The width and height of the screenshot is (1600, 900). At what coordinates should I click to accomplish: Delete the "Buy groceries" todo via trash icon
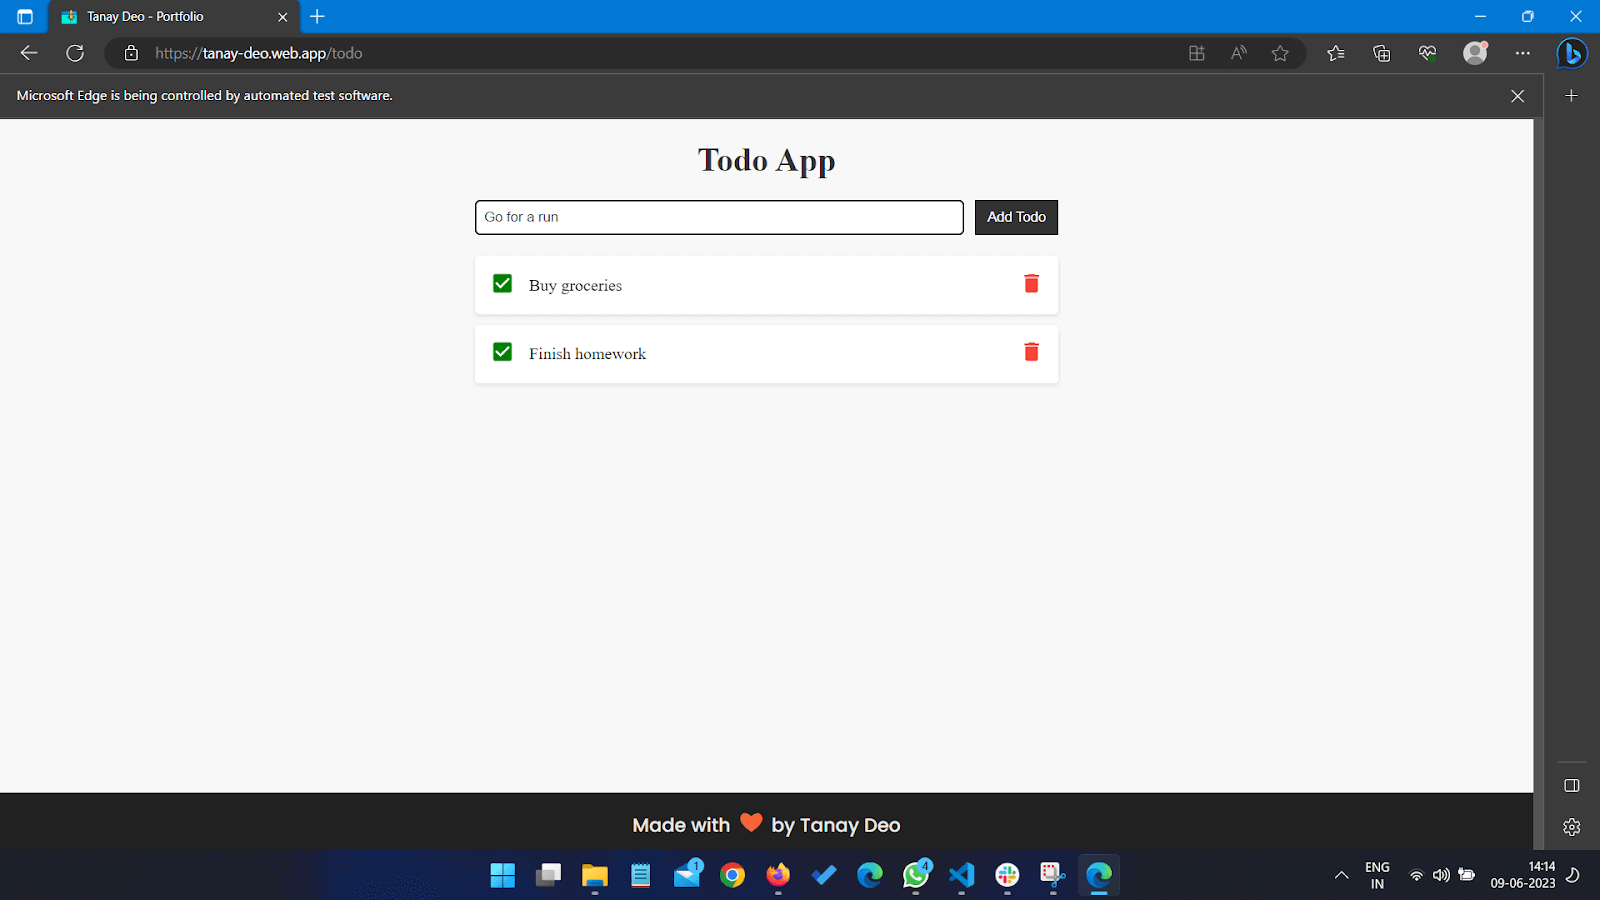(x=1030, y=283)
